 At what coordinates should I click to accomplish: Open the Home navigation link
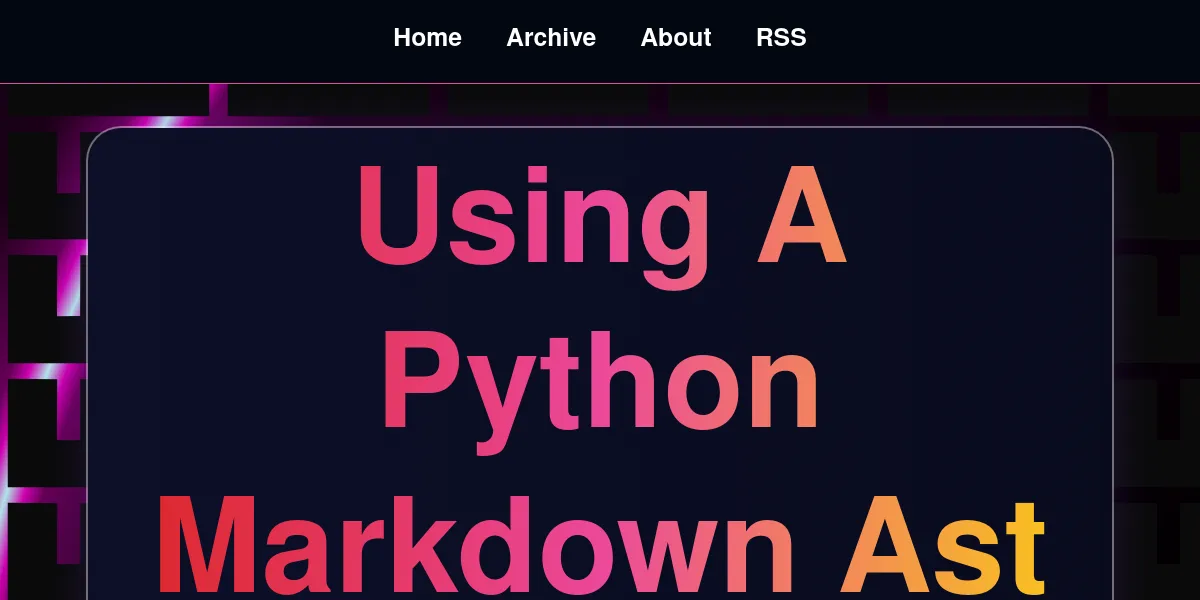click(427, 38)
